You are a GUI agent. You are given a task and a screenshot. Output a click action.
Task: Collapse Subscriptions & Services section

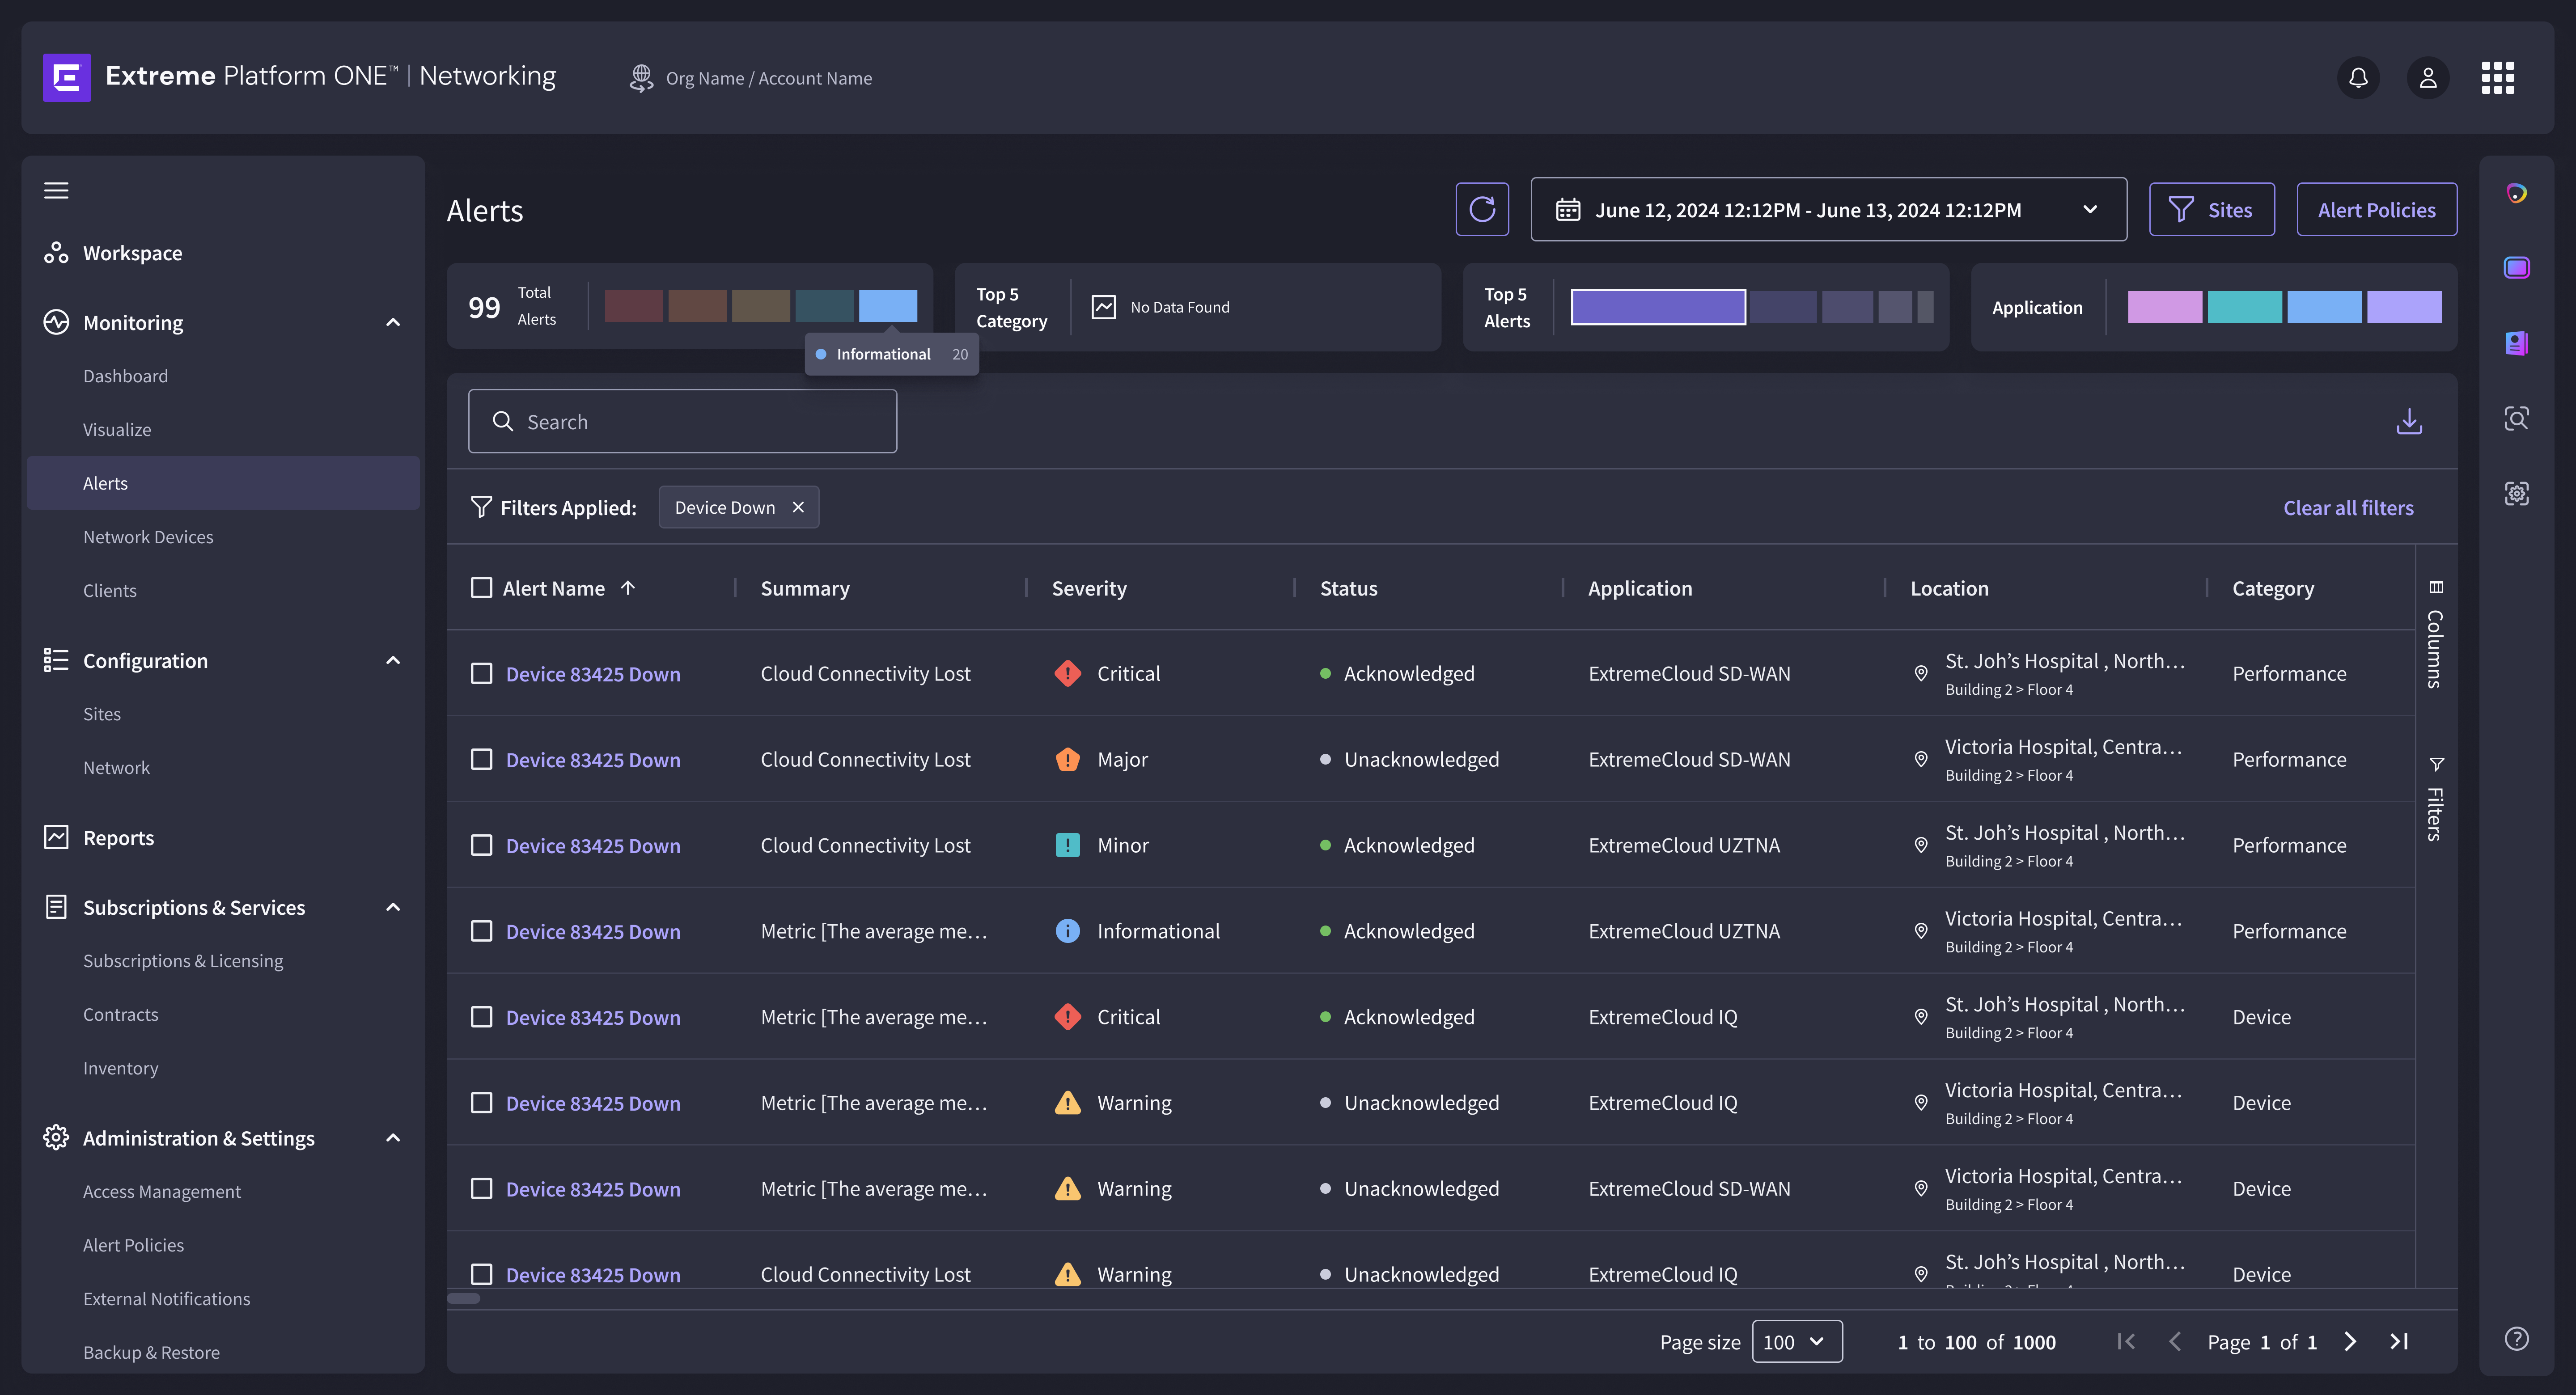392,907
